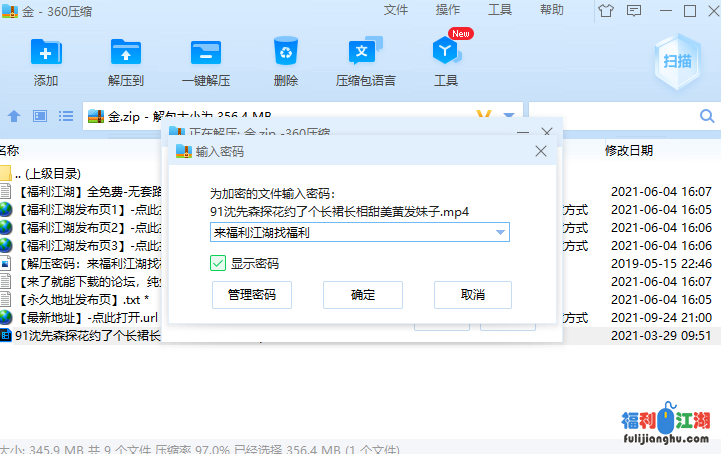Expand the archive path address dropdown

[509, 115]
